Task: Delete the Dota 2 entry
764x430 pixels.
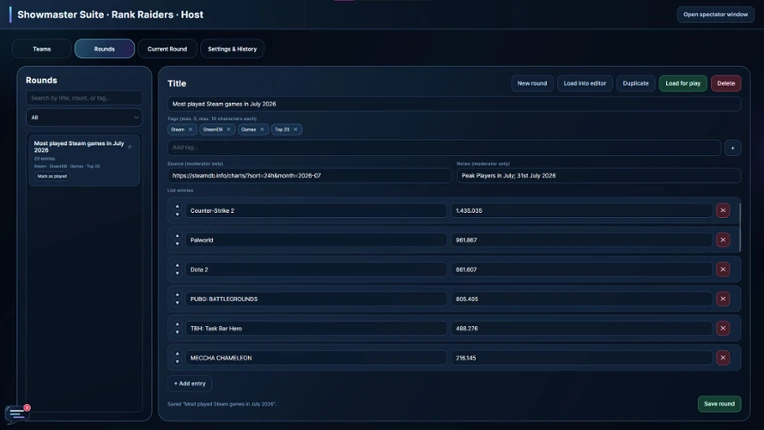Action: pos(723,269)
